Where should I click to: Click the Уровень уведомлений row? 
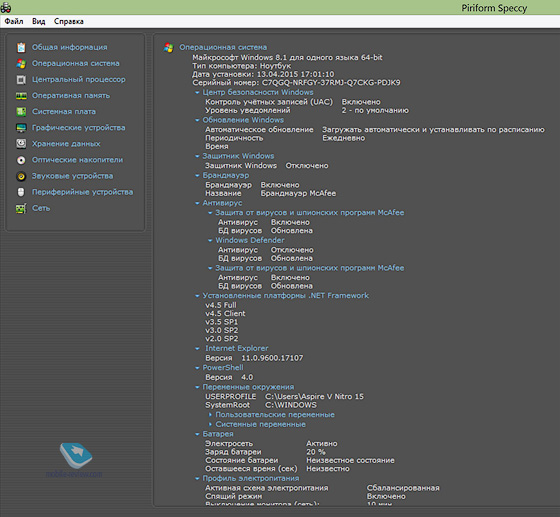point(307,111)
